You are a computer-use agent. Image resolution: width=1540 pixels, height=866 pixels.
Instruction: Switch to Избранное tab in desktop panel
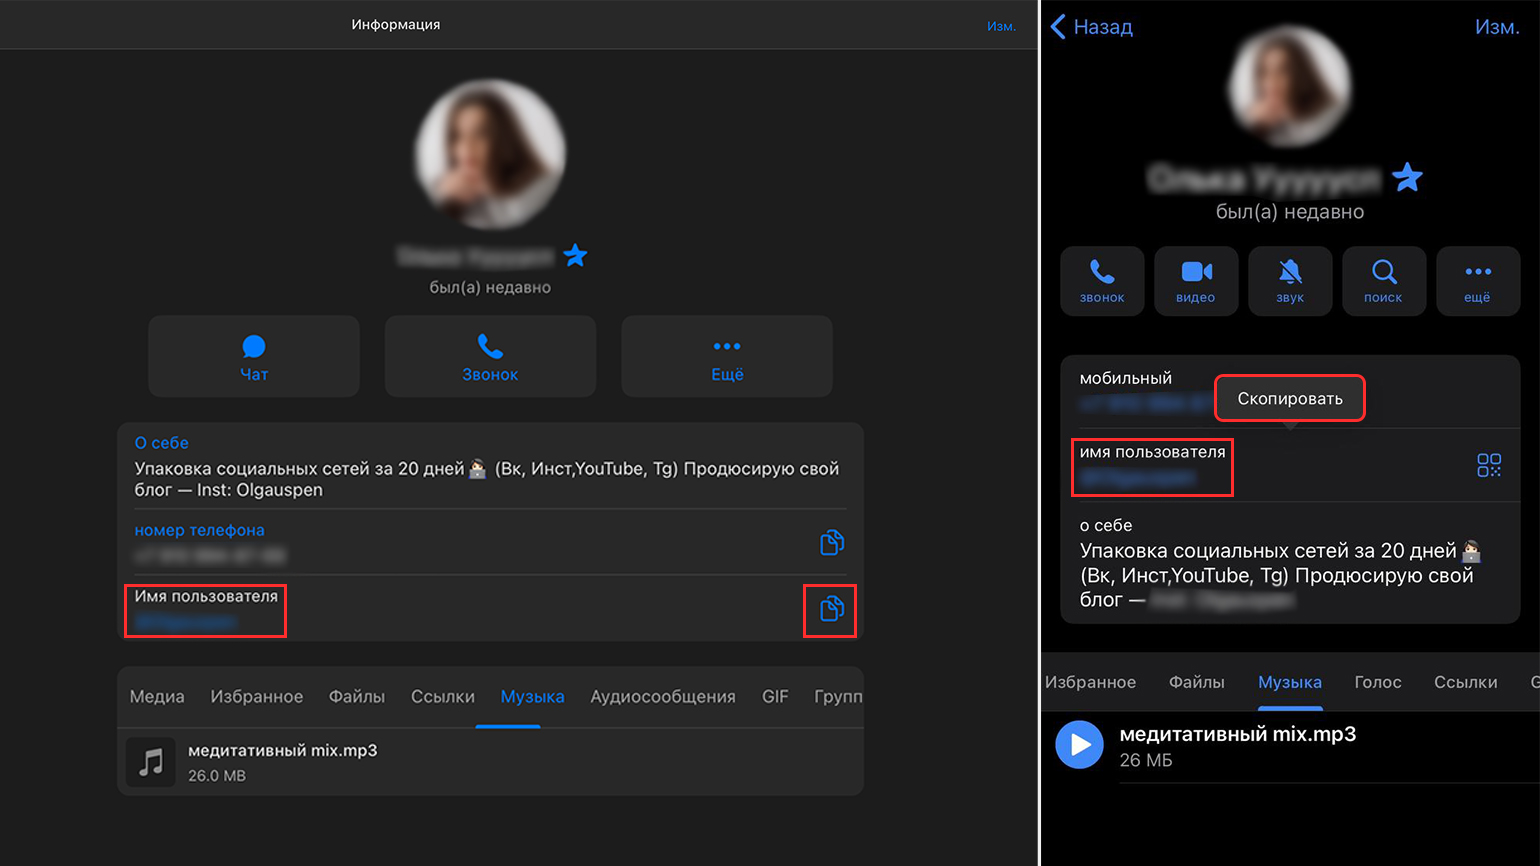click(257, 697)
